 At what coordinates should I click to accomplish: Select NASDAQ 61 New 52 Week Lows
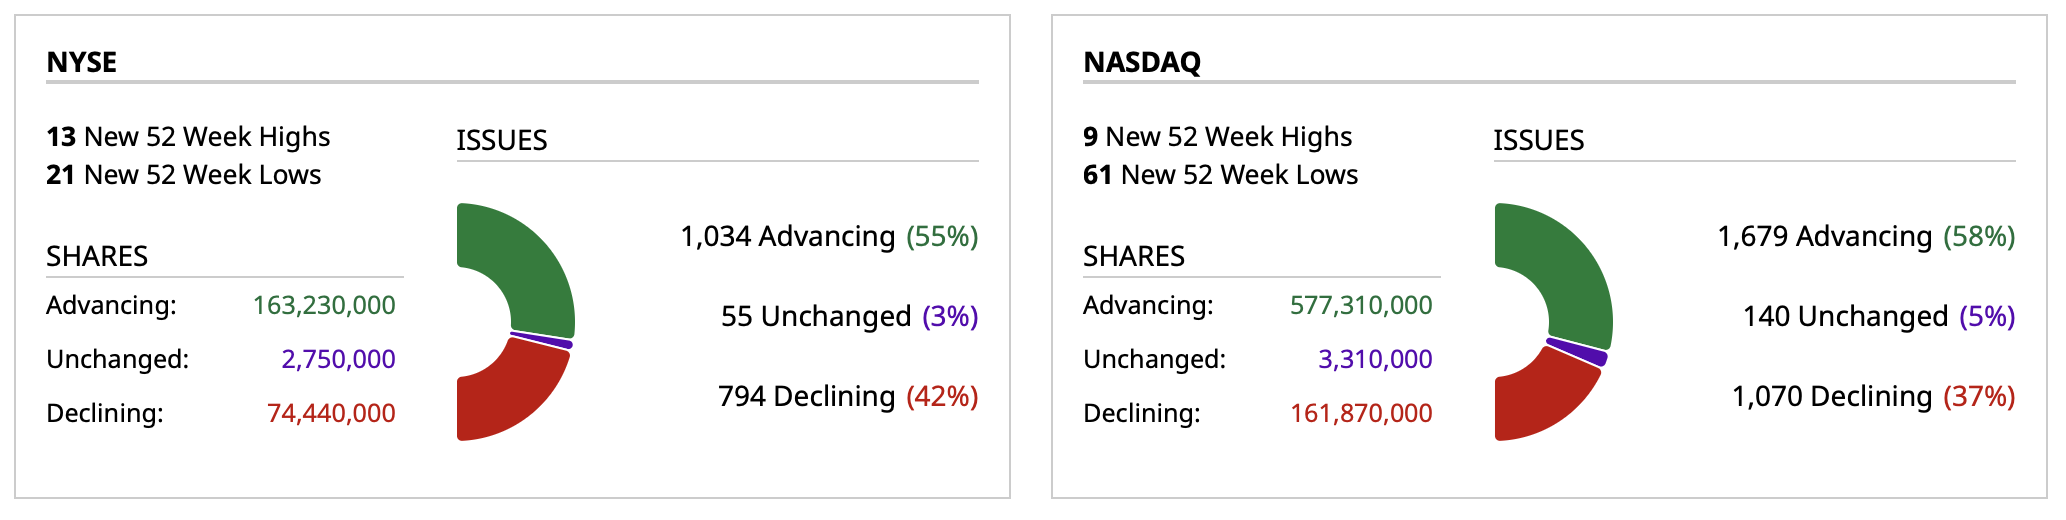pos(1220,175)
